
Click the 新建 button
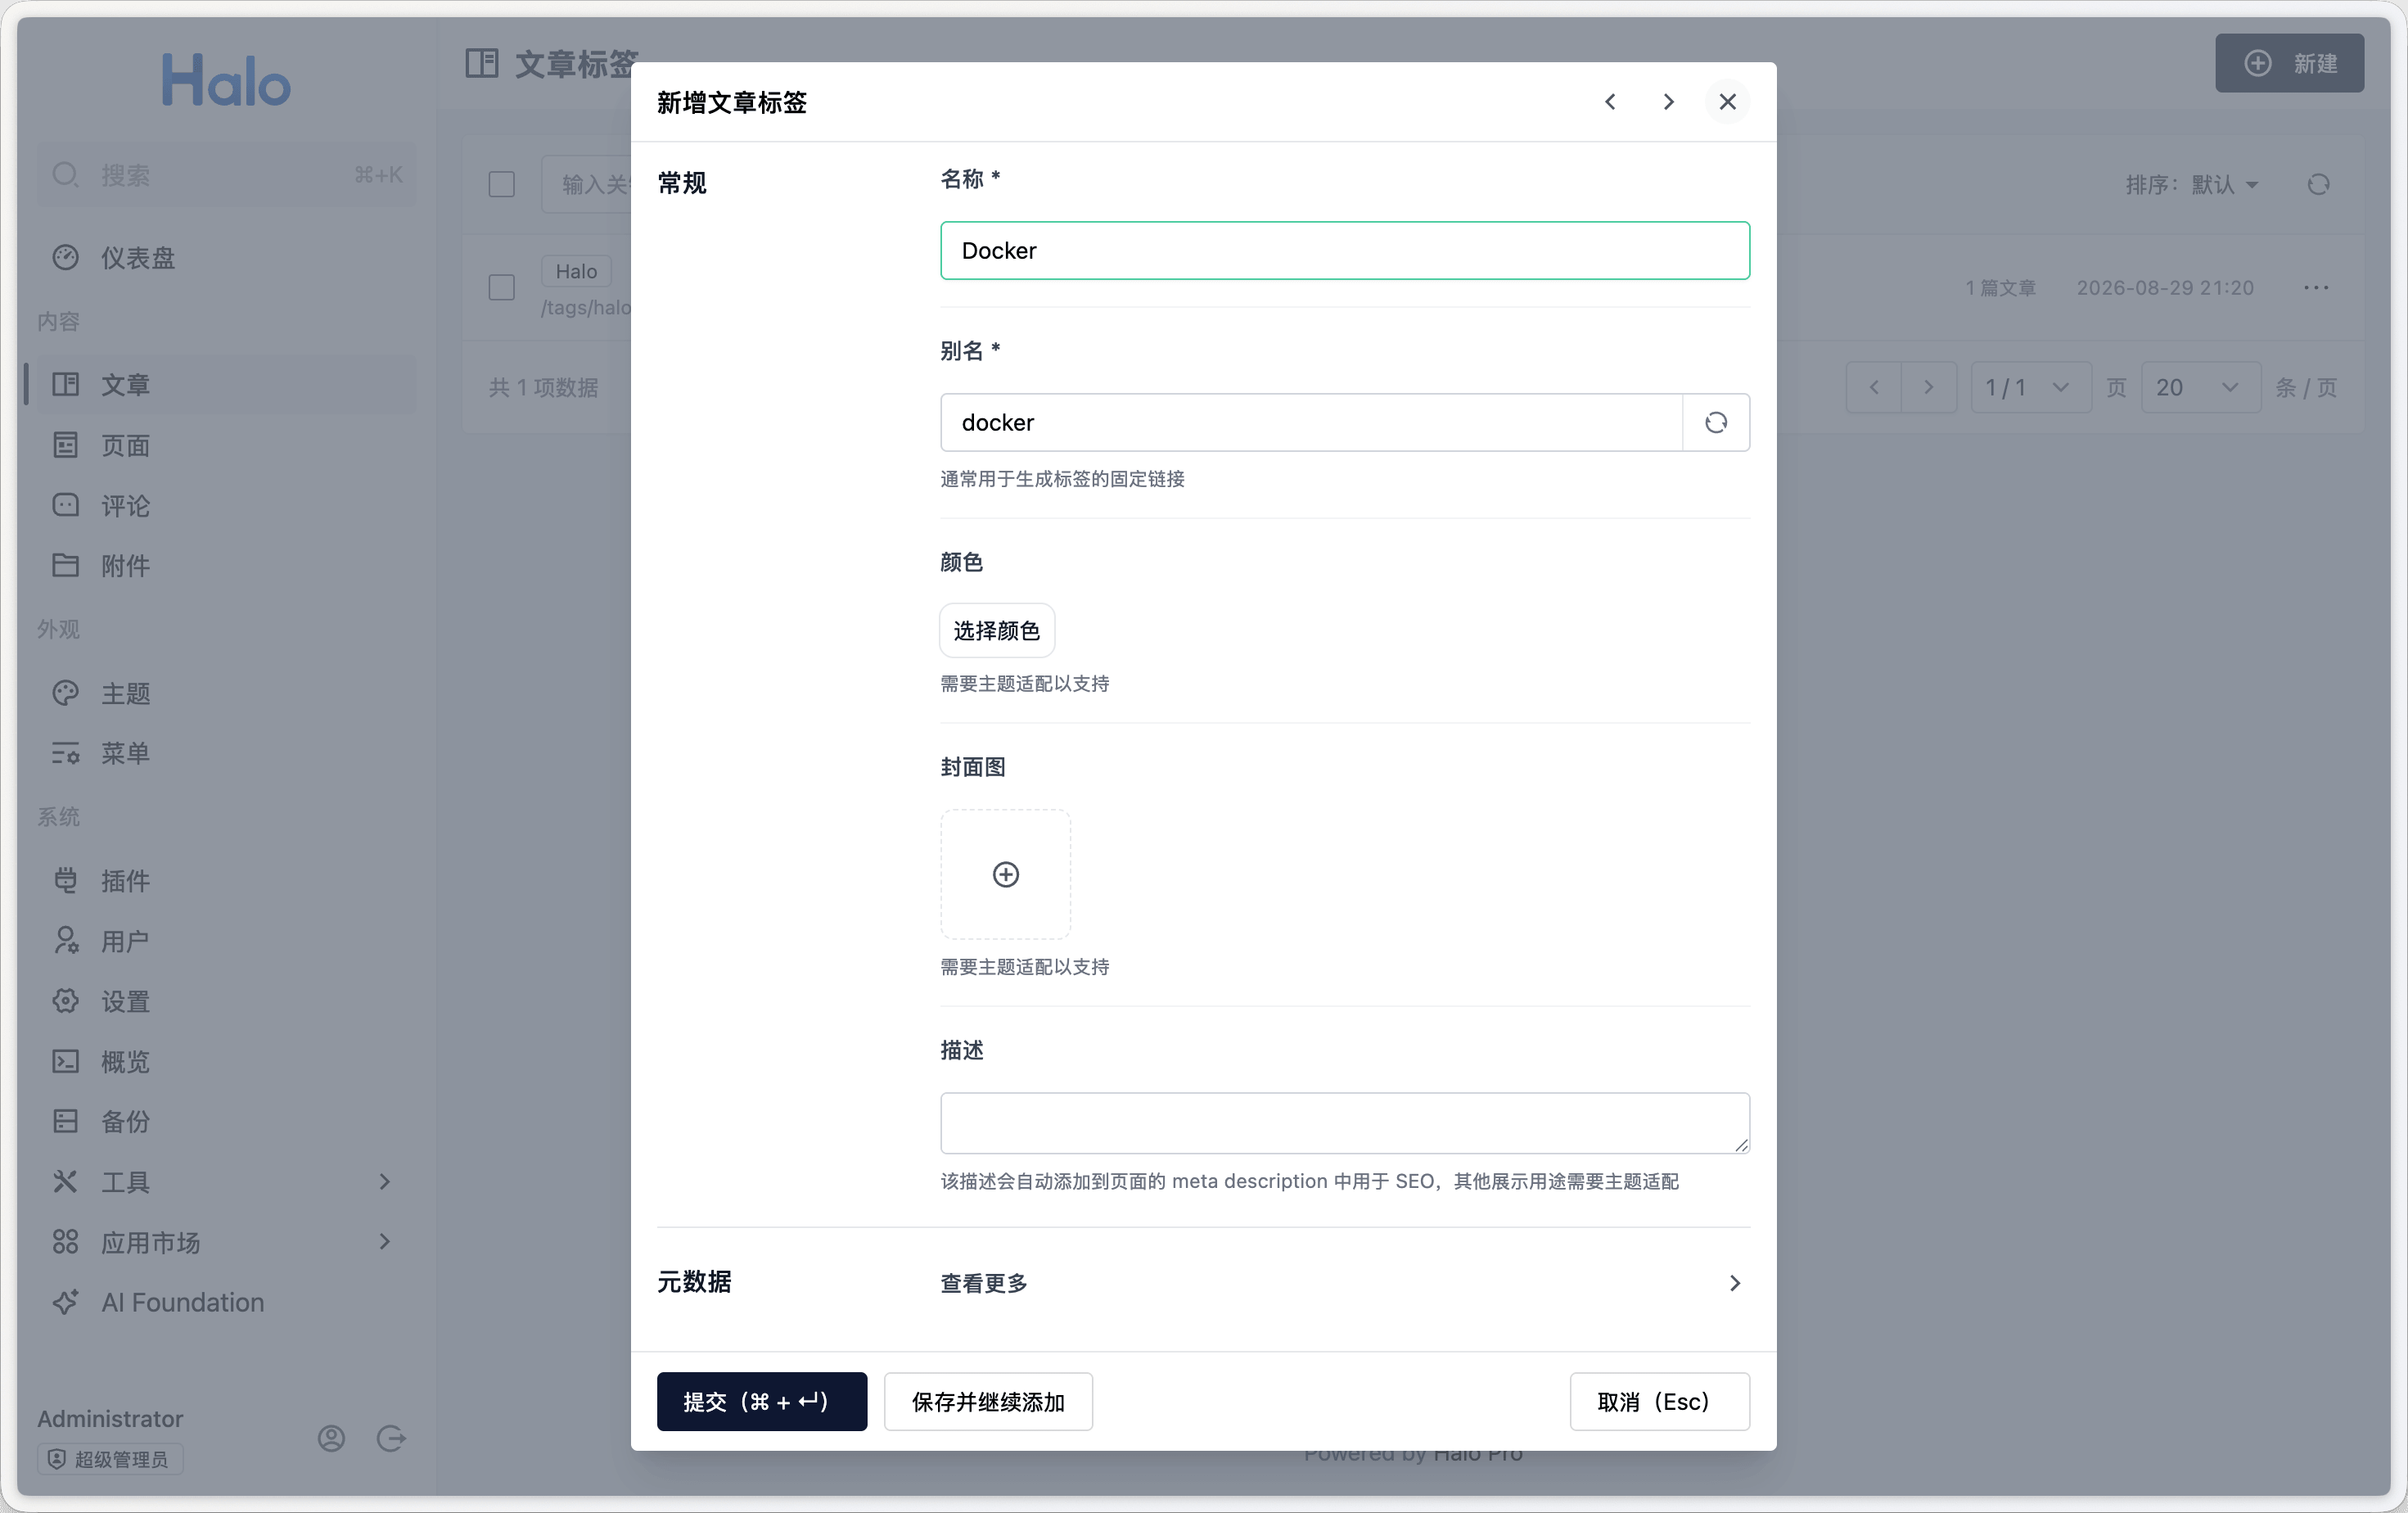[2289, 63]
